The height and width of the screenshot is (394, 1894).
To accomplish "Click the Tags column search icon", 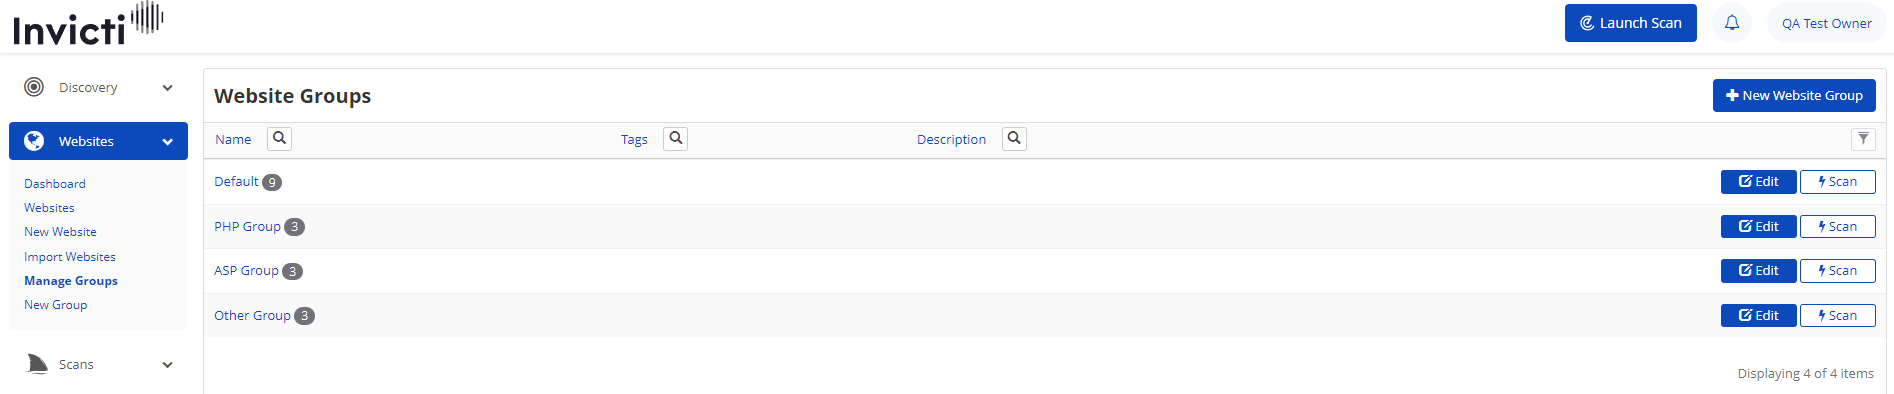I will click(676, 139).
